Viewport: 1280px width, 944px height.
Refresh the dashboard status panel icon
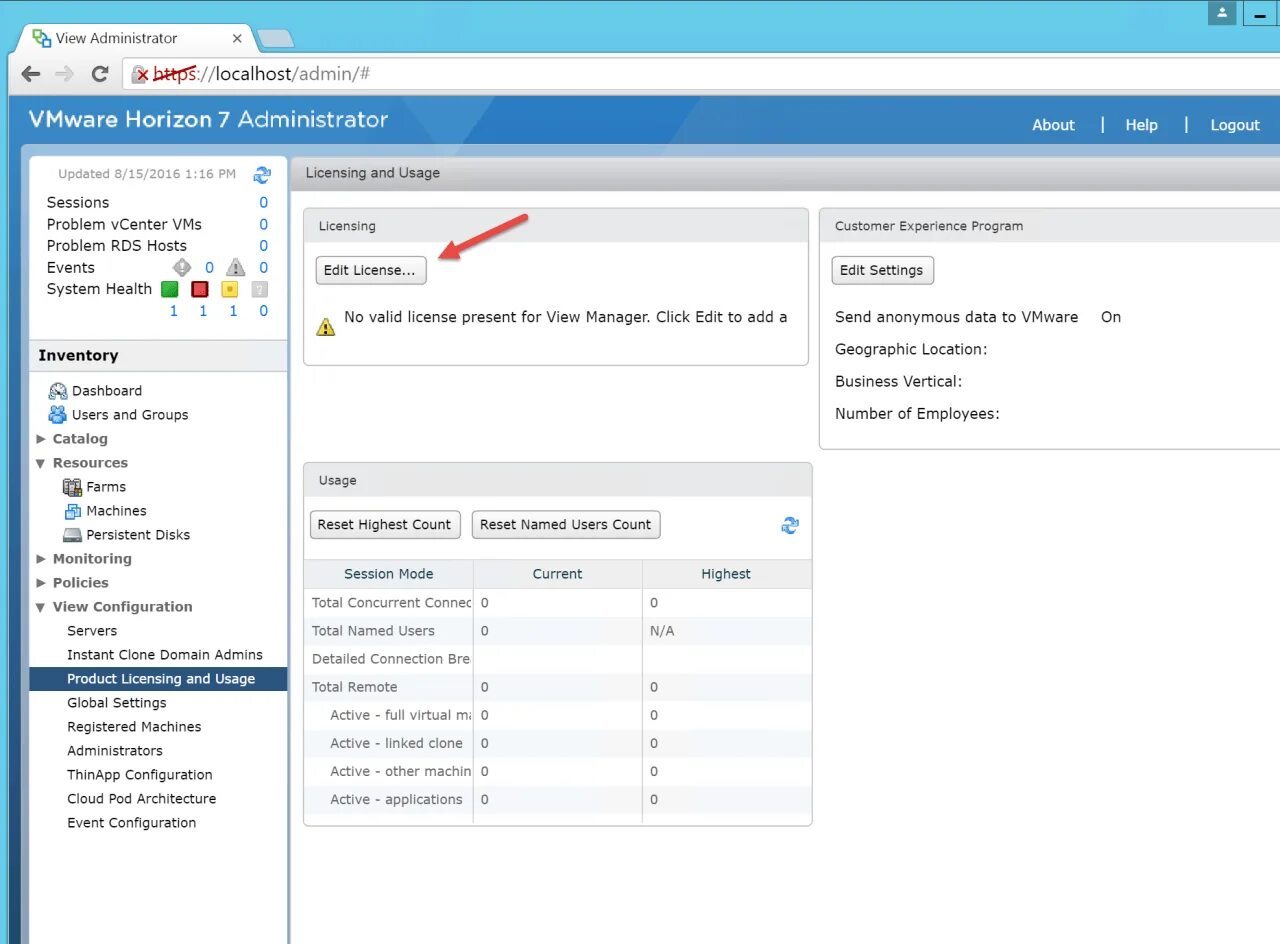(x=262, y=175)
